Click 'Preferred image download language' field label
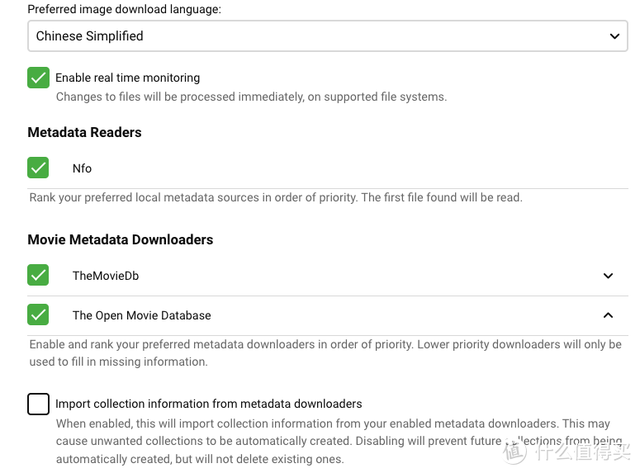640x473 pixels. pos(124,9)
